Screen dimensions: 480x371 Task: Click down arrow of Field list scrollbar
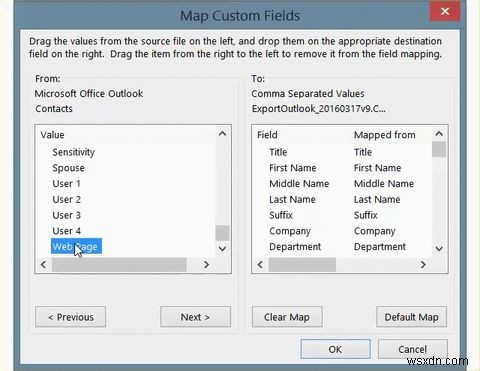(x=439, y=248)
